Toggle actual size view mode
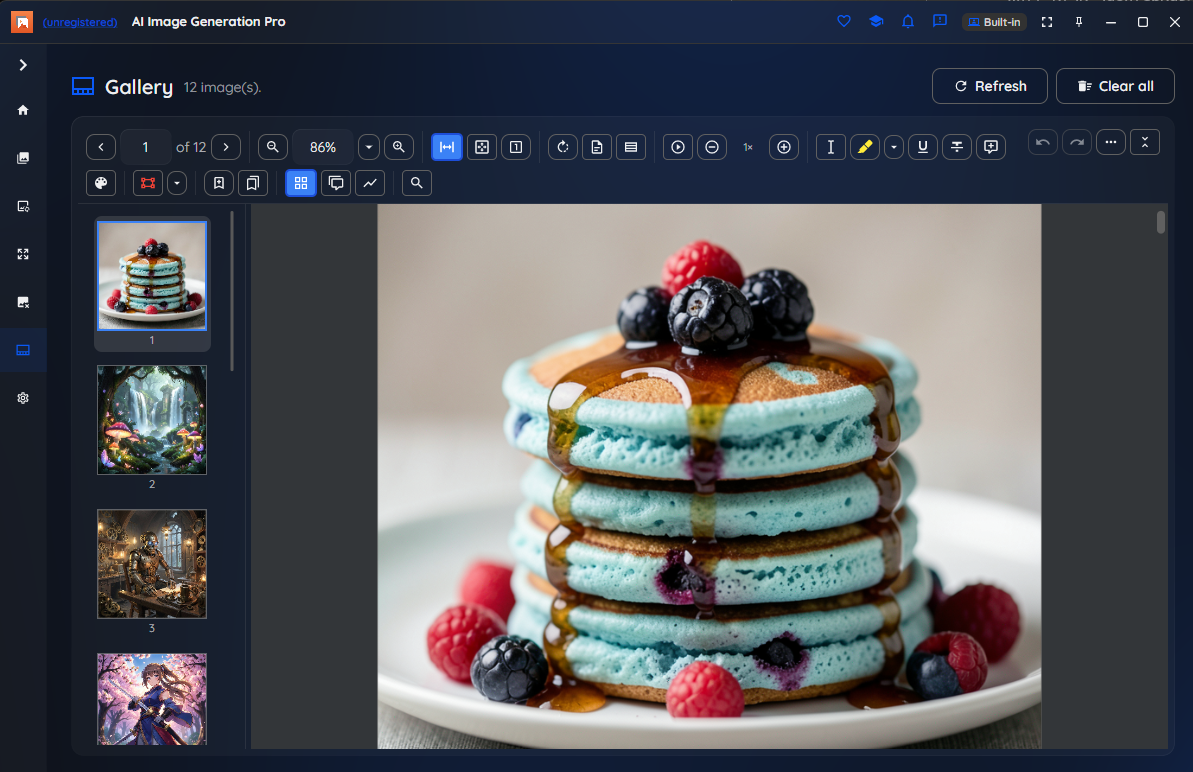 coord(516,147)
